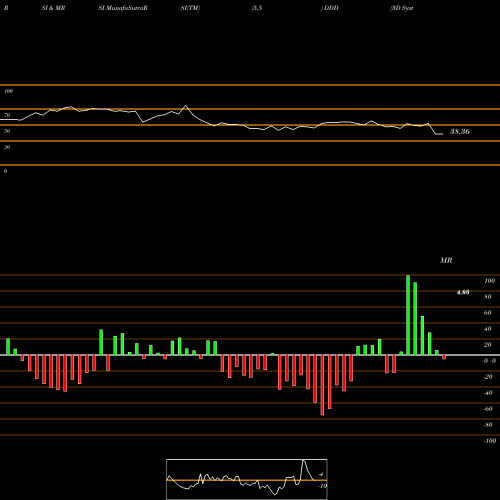Click the RSI peak near level 70
This screenshot has height=500, width=500.
186,106
